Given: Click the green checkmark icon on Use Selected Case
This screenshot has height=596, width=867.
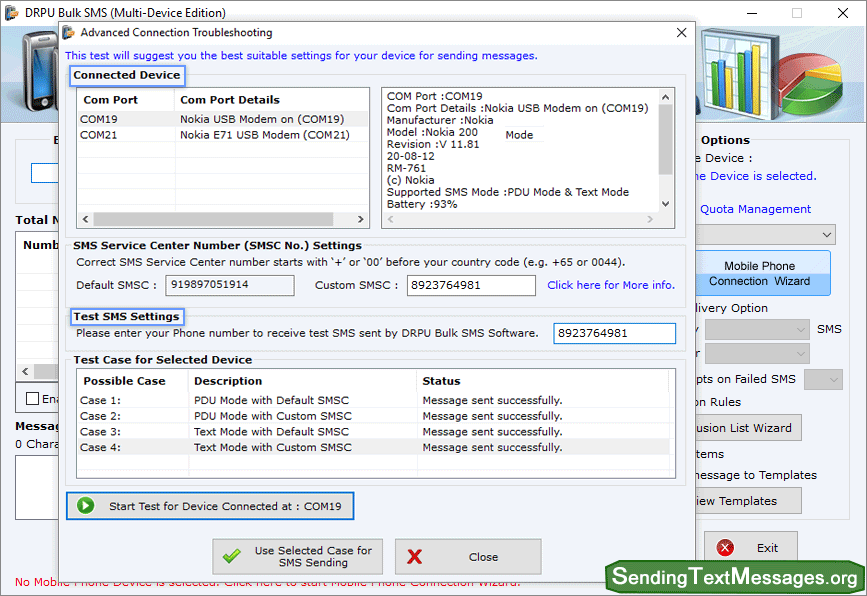Looking at the screenshot, I should click(232, 556).
